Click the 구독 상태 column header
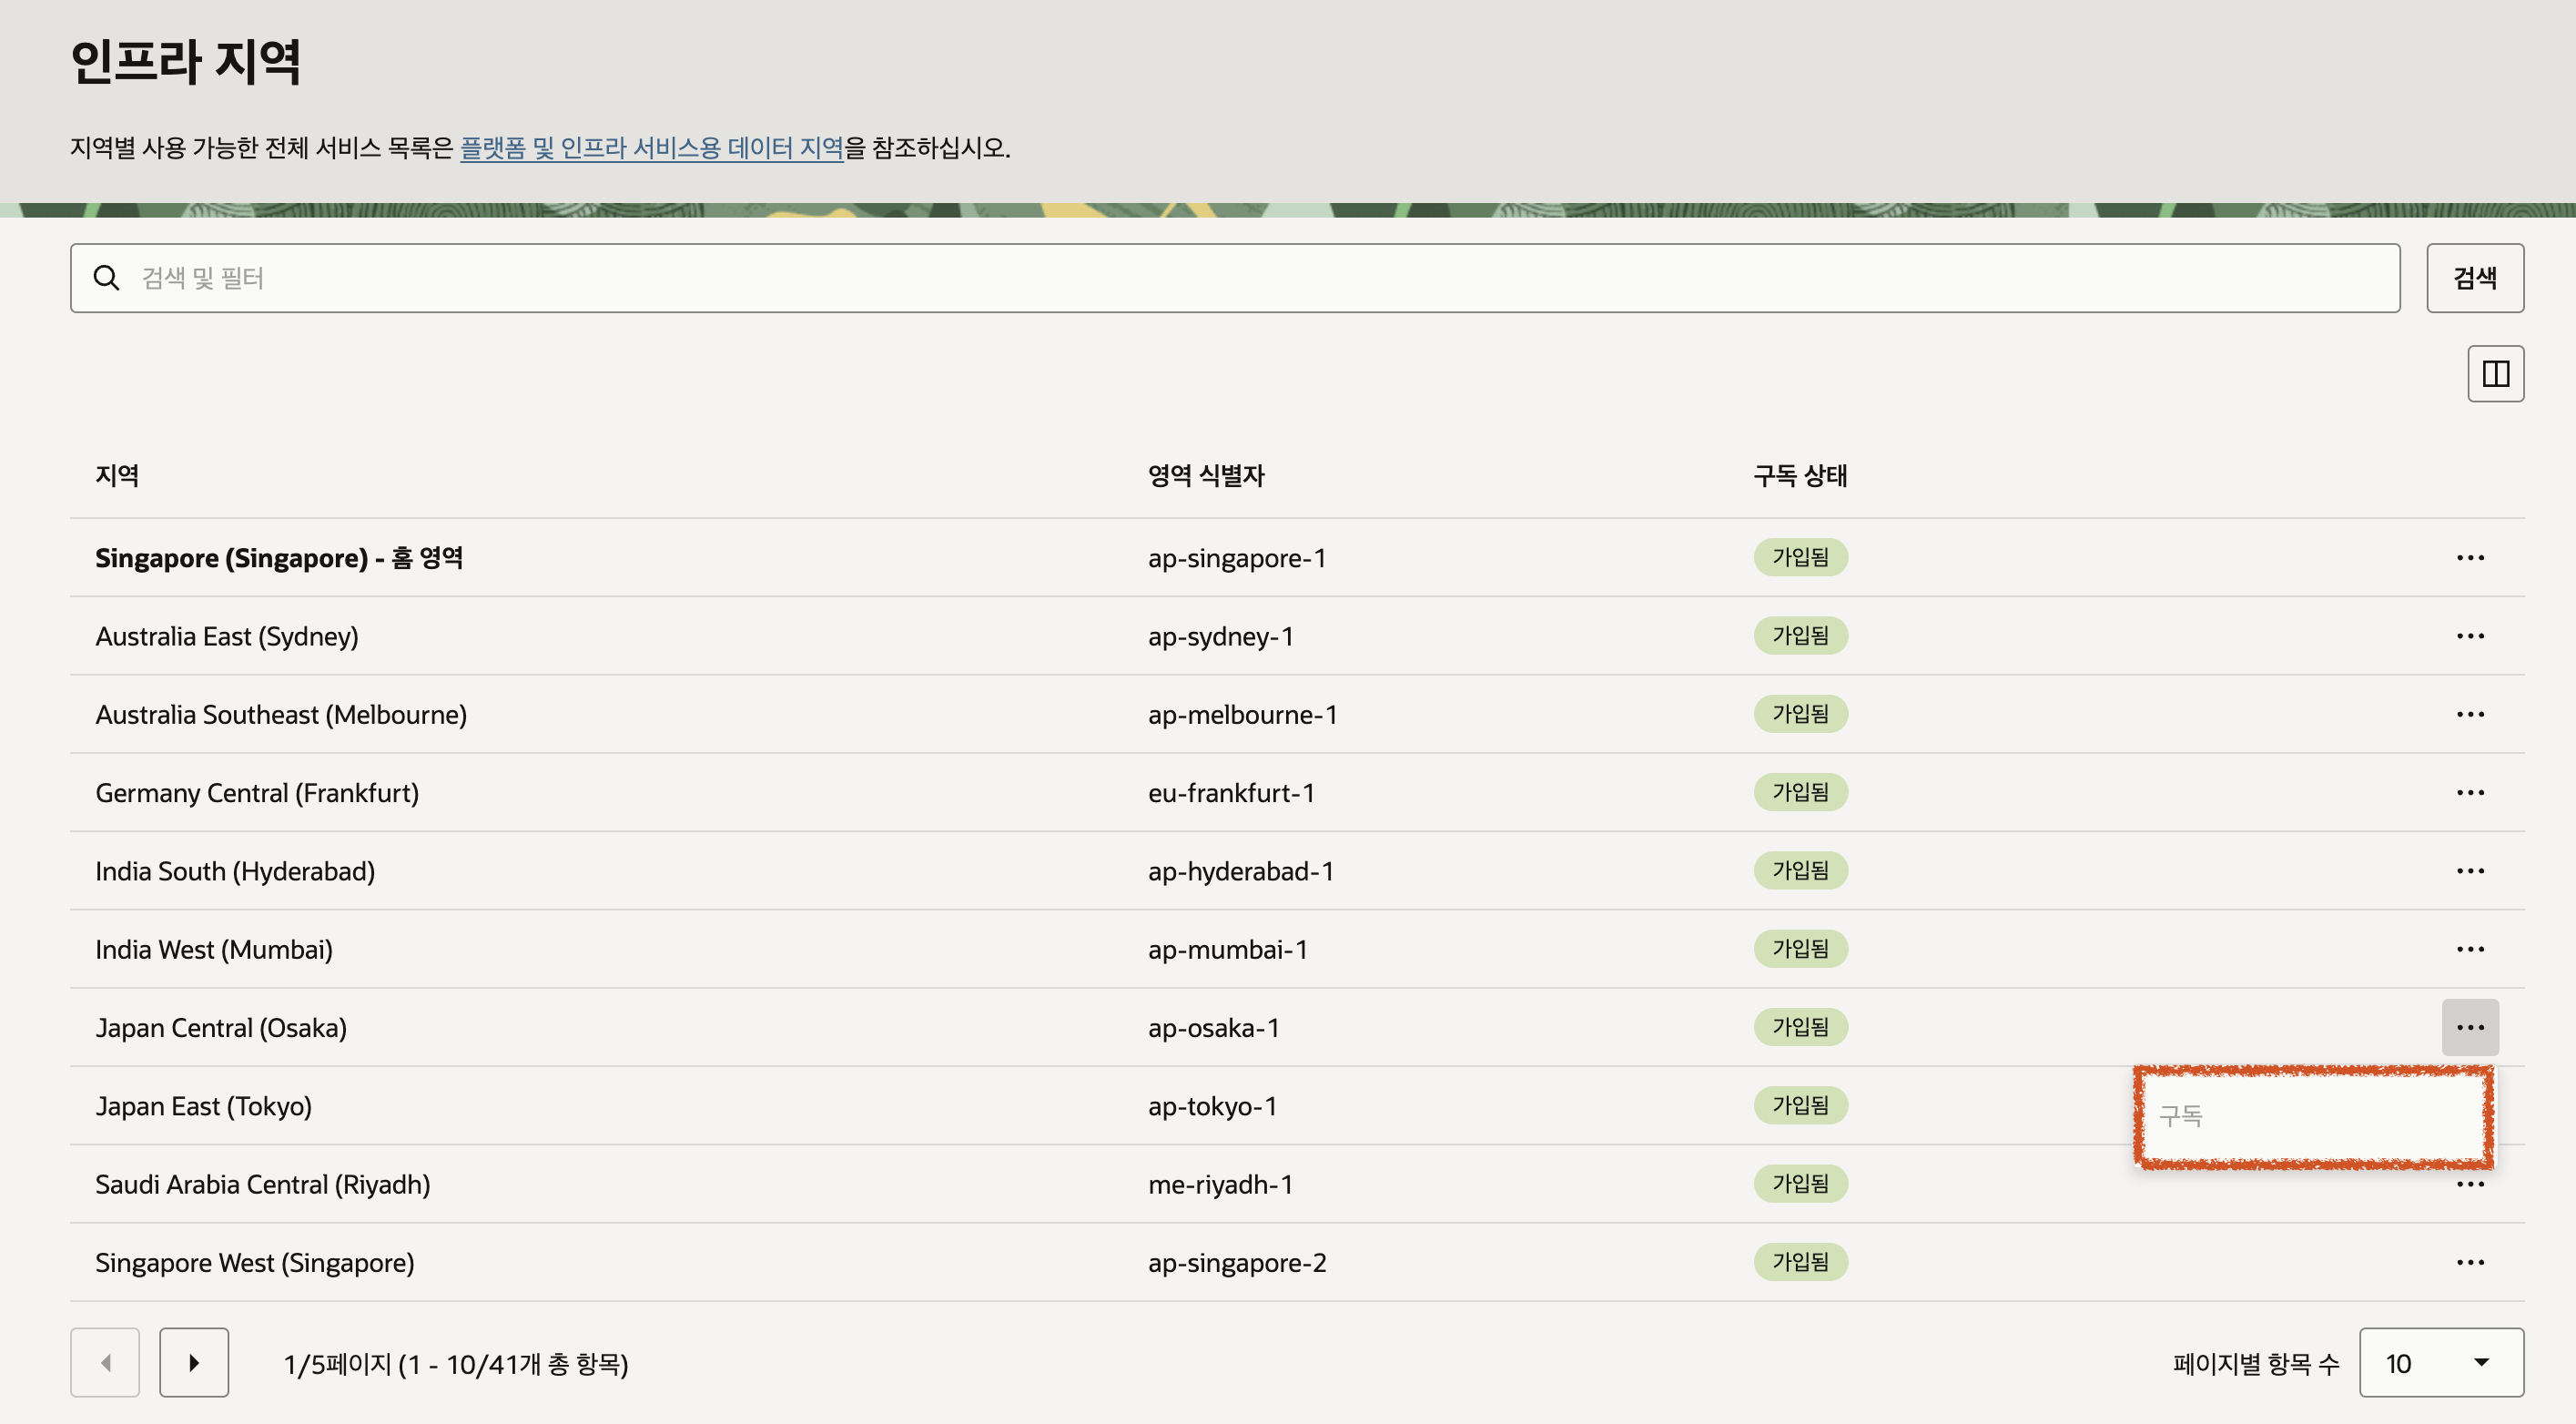Viewport: 2576px width, 1424px height. pos(1799,476)
